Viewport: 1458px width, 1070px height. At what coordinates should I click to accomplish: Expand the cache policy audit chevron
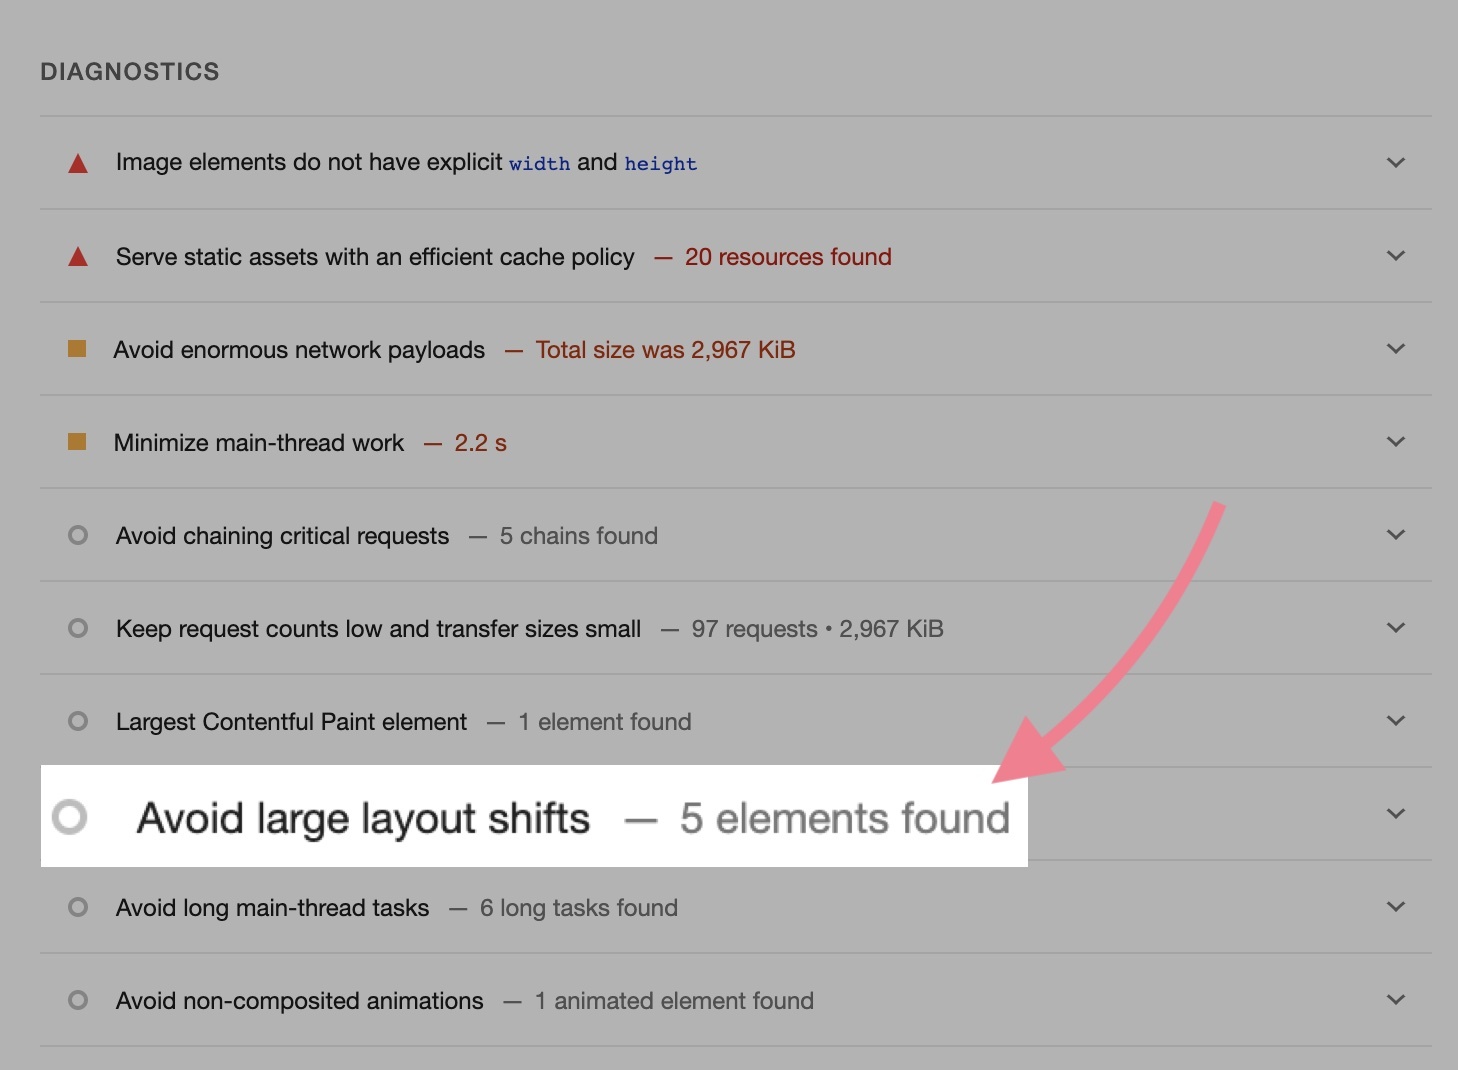[x=1396, y=256]
